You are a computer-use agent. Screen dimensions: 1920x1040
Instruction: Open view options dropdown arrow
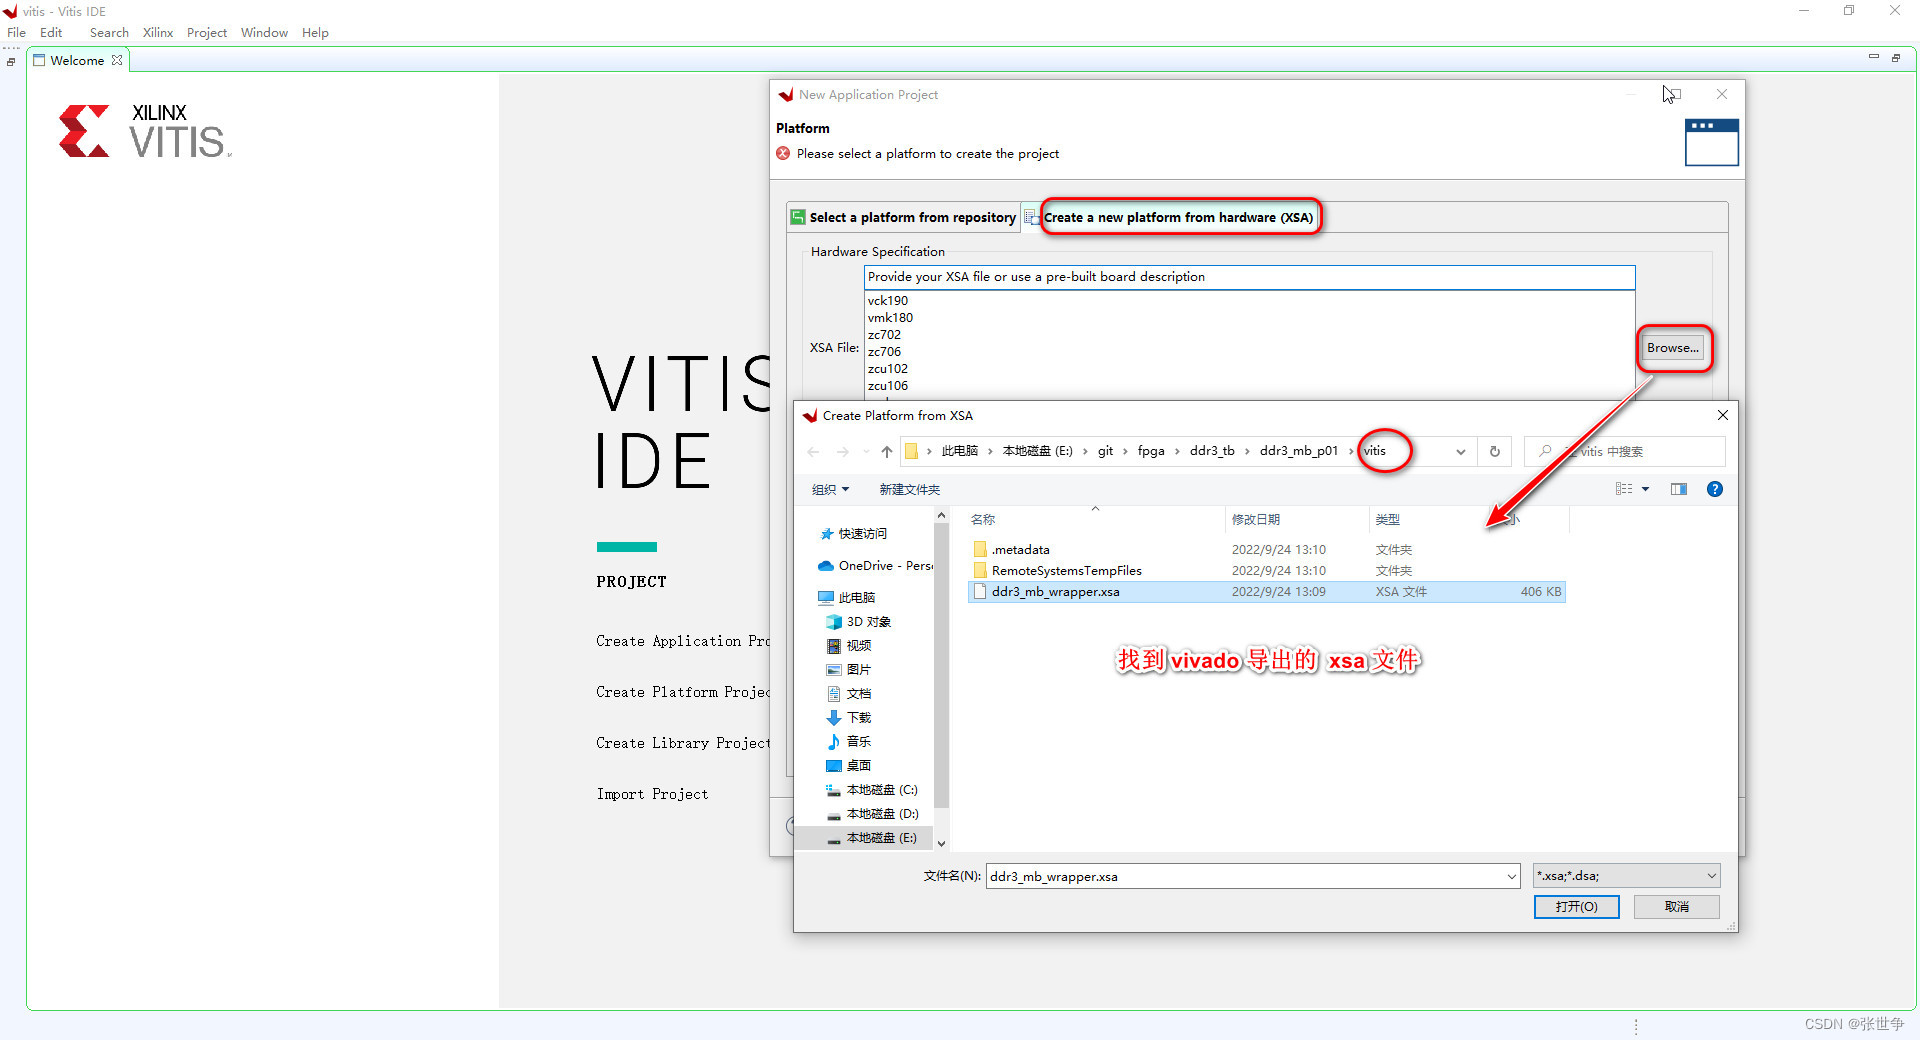pyautogui.click(x=1645, y=489)
